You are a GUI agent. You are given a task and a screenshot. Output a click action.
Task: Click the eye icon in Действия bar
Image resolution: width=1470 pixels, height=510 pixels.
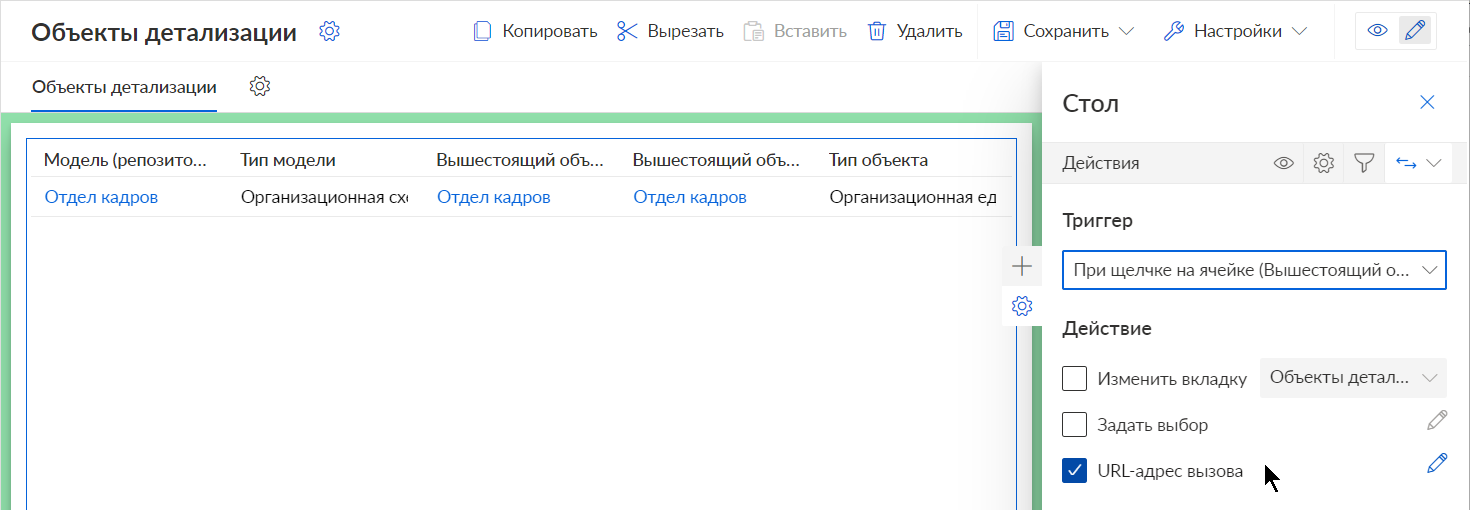pos(1284,163)
